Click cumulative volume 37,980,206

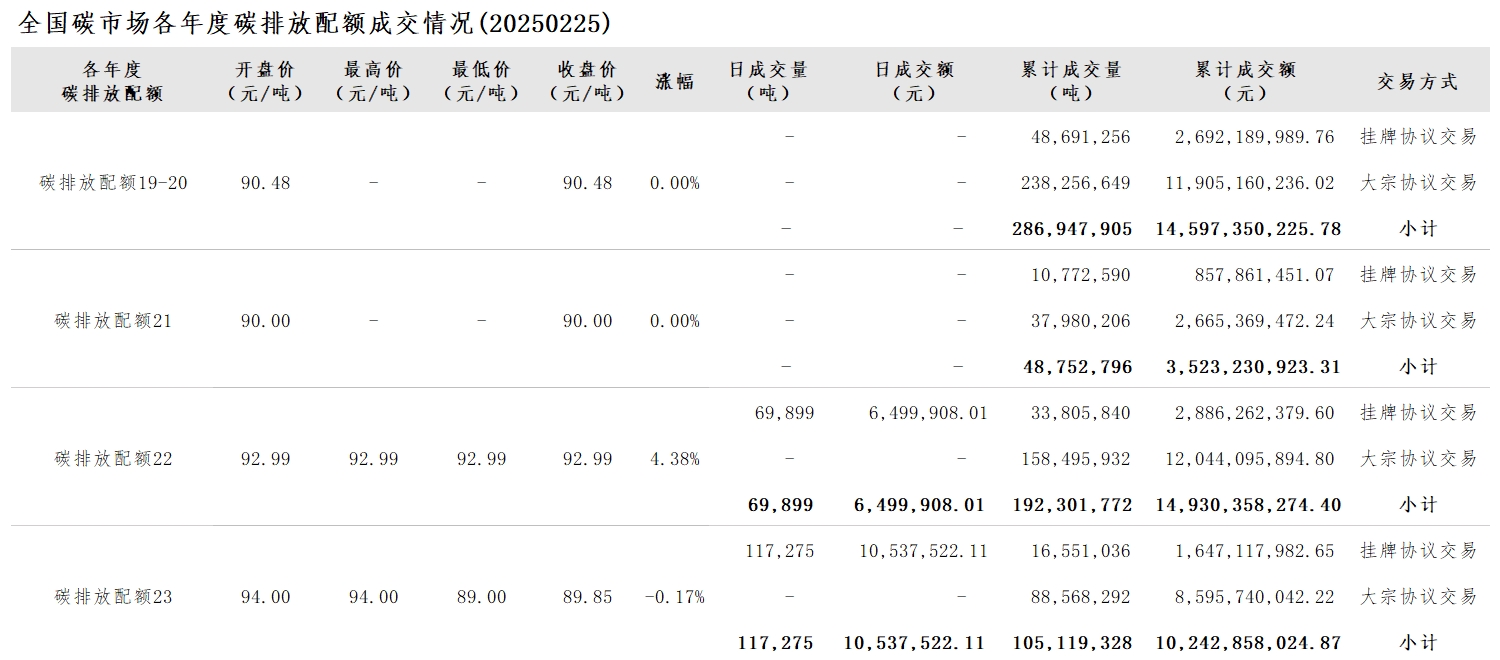click(1081, 321)
